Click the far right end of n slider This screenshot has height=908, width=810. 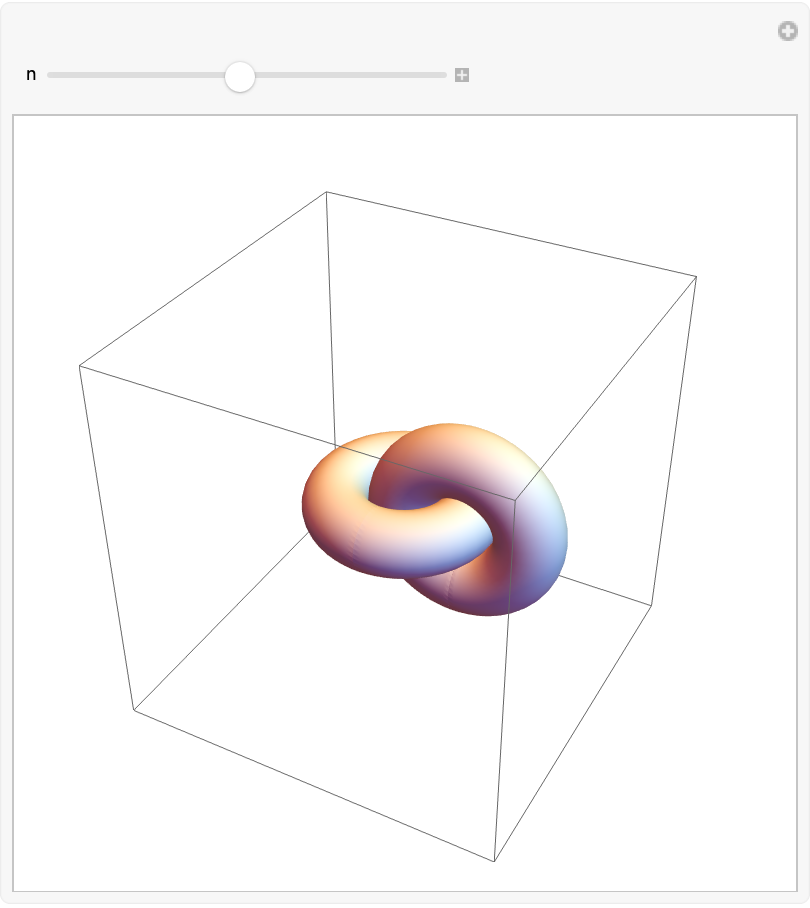click(x=444, y=75)
